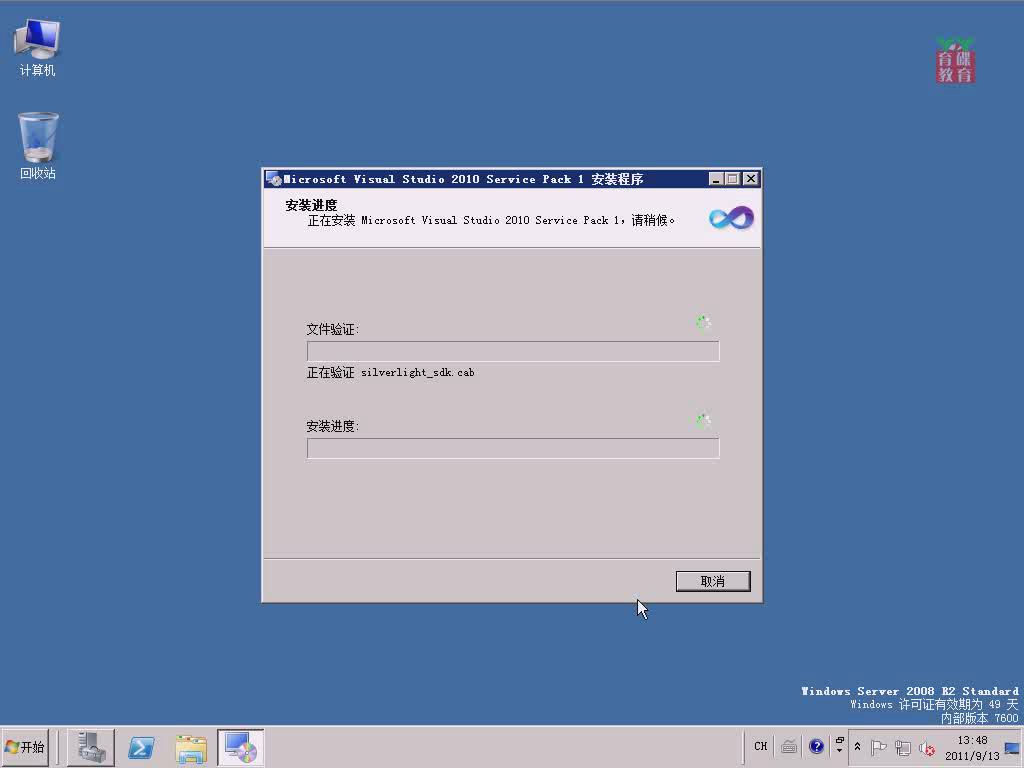Select the setup installer taskbar button

click(x=240, y=747)
